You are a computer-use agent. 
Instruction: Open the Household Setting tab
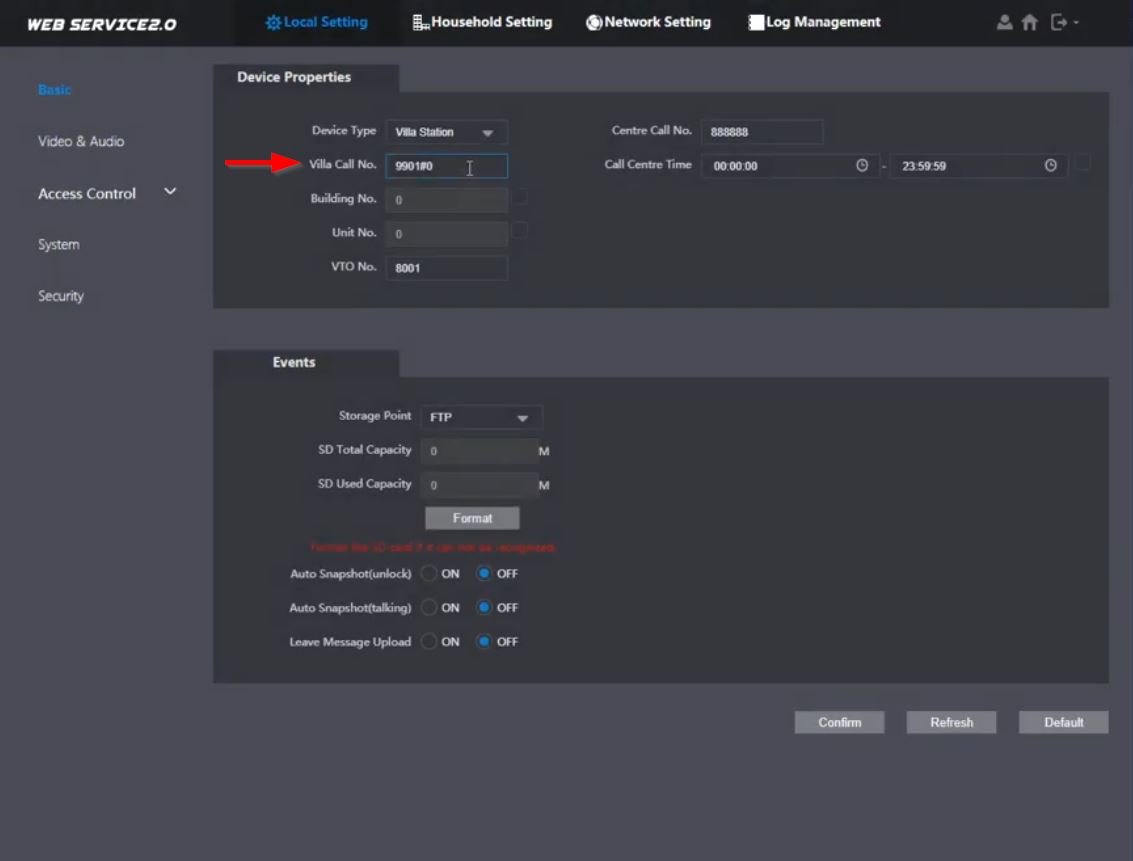pos(482,22)
